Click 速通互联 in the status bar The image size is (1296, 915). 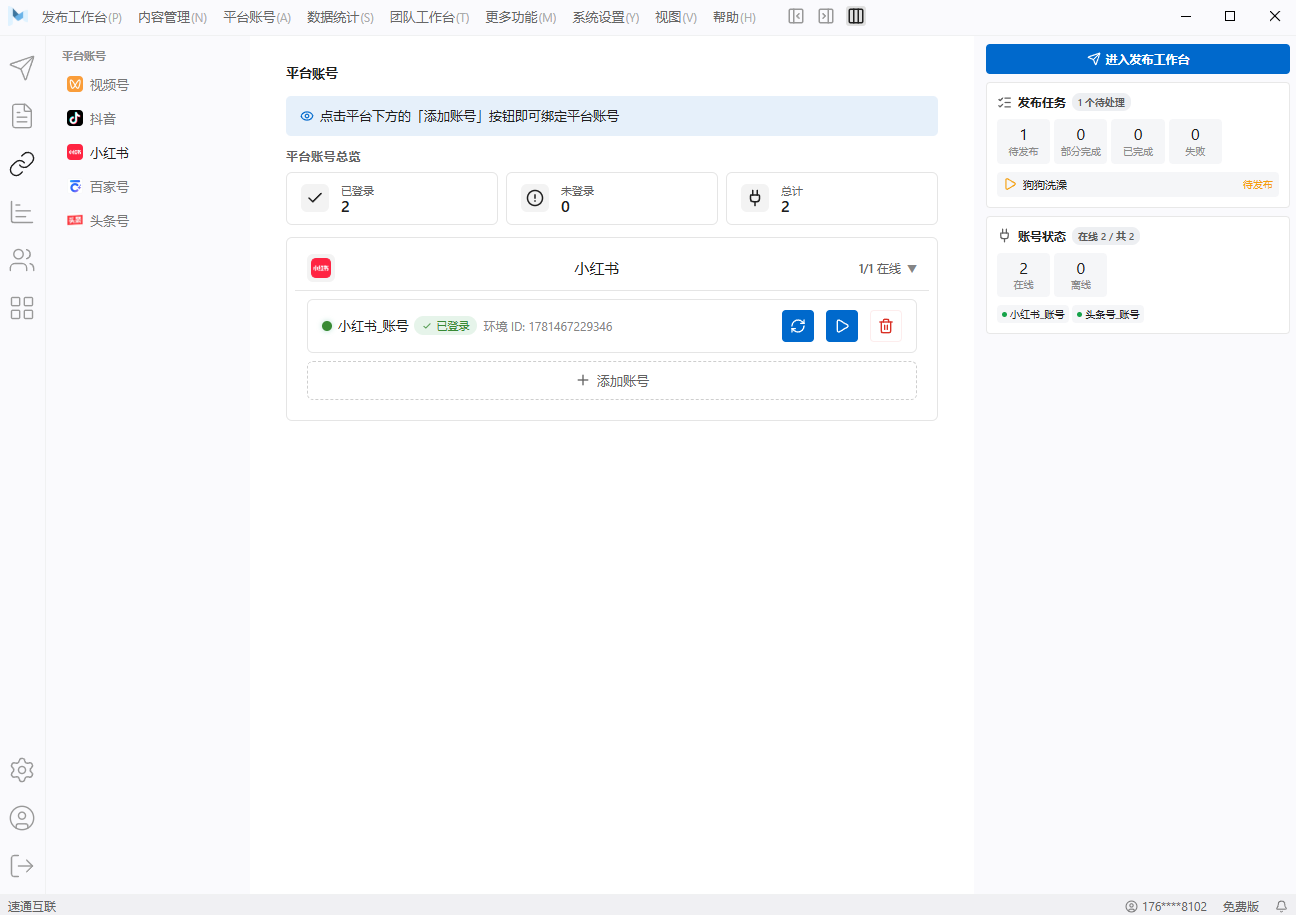click(32, 906)
